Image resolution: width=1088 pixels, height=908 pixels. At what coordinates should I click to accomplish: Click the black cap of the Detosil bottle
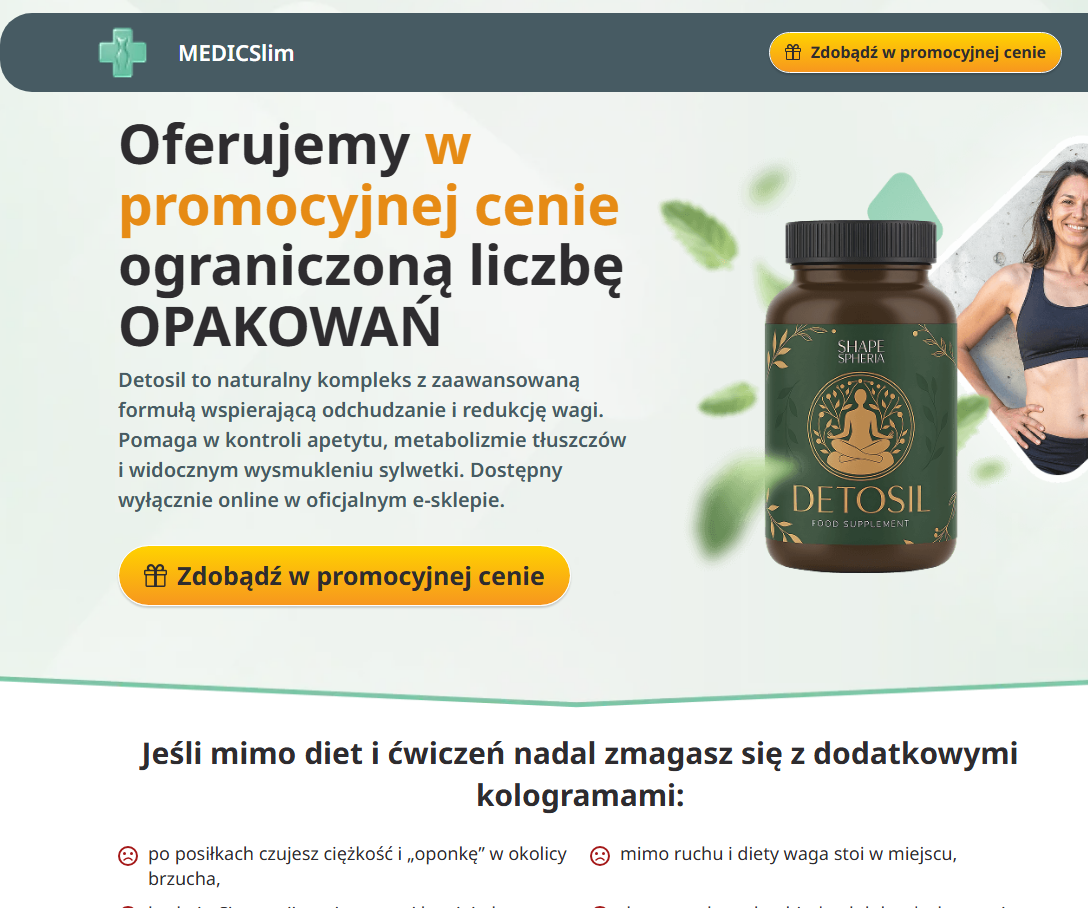[861, 241]
